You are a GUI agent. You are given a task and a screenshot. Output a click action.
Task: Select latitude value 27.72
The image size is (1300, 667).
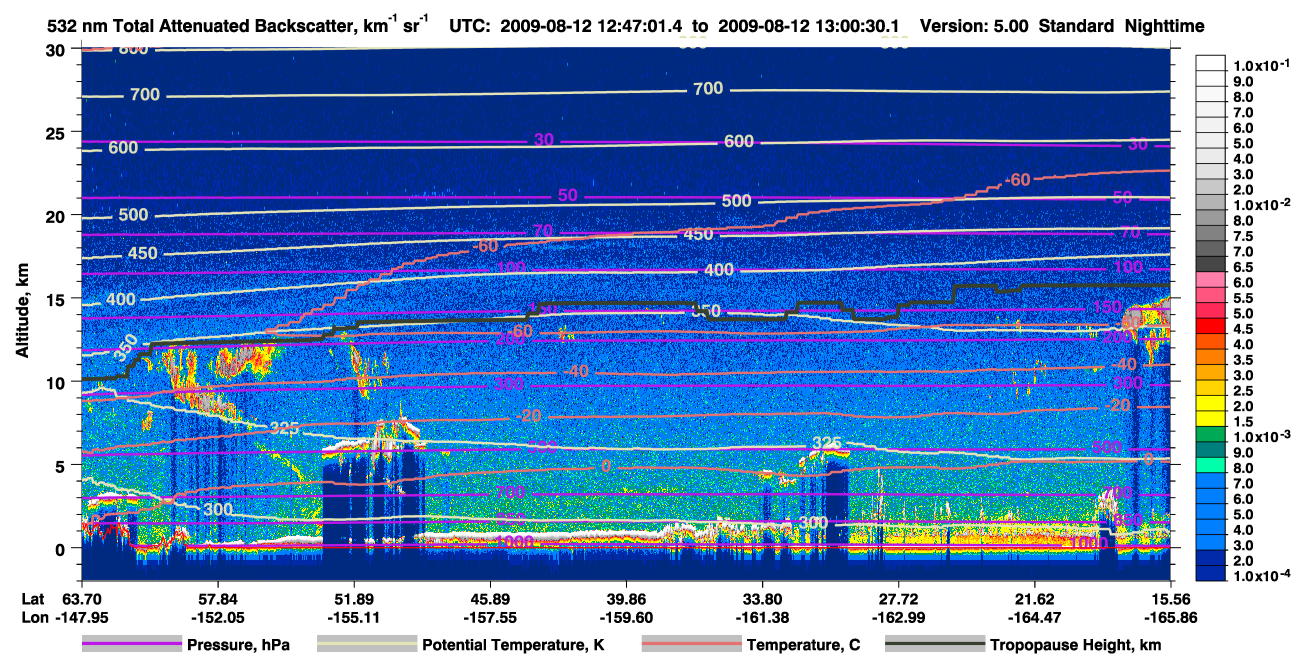coord(899,597)
